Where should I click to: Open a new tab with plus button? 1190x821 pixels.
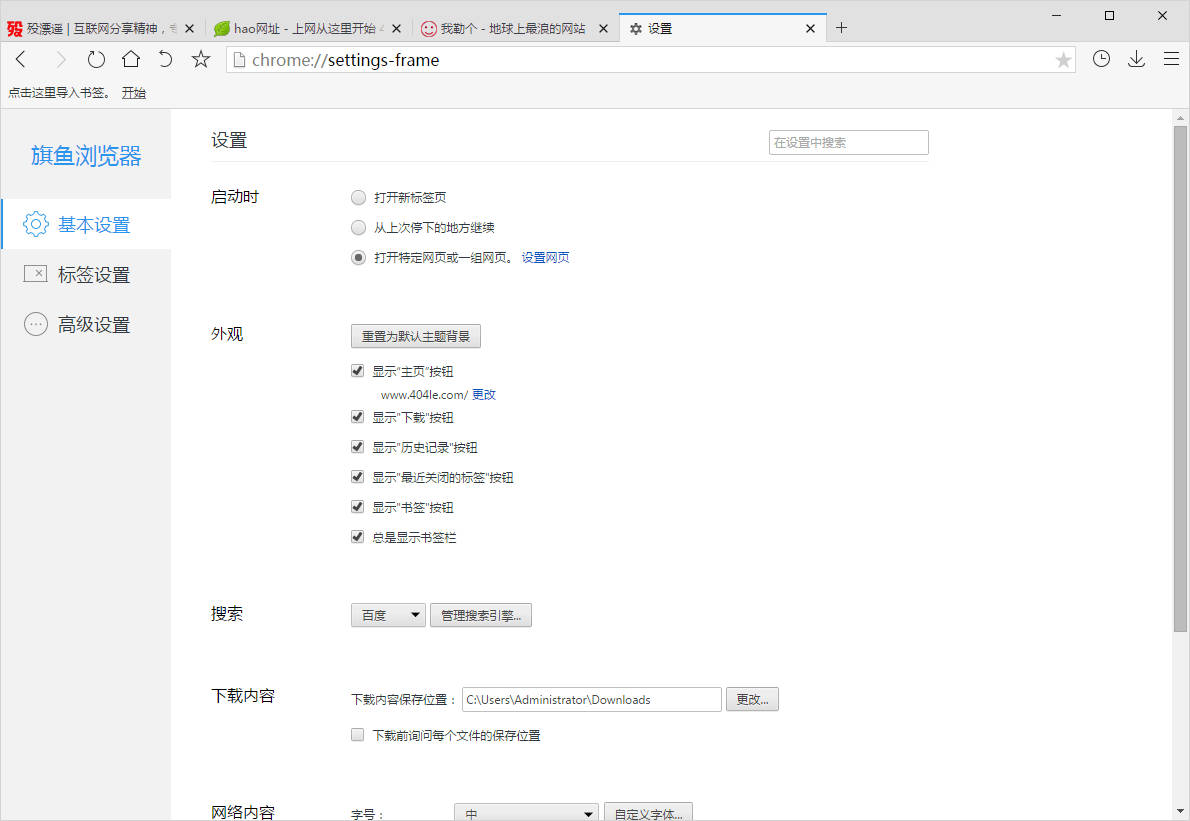[x=841, y=28]
